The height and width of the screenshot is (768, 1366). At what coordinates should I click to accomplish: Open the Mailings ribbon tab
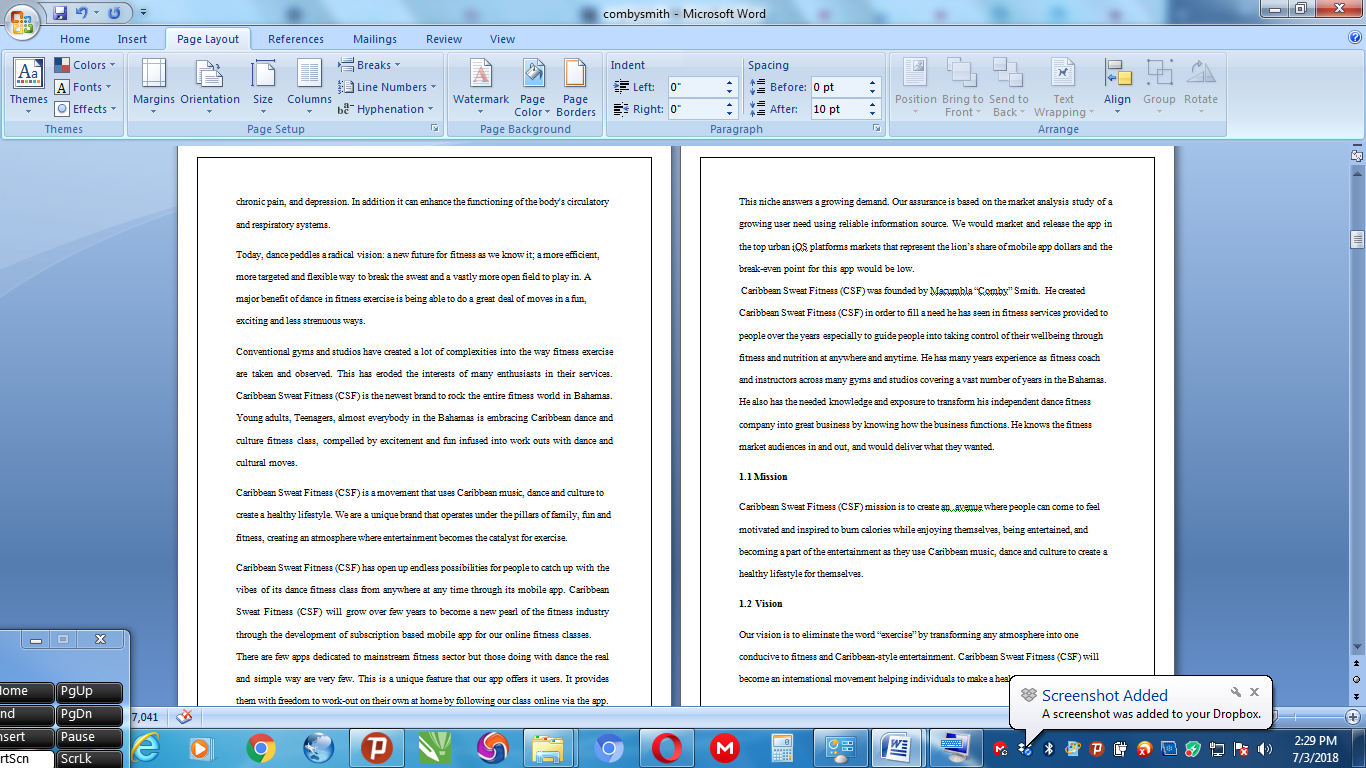click(375, 39)
